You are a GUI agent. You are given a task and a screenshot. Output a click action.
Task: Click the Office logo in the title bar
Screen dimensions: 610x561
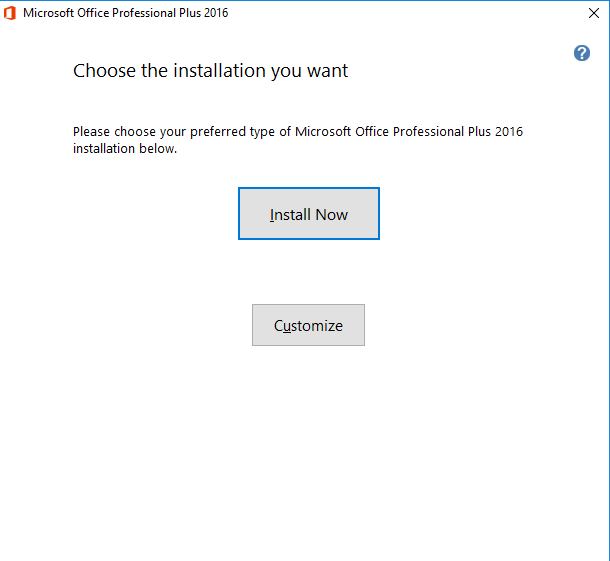pyautogui.click(x=10, y=13)
